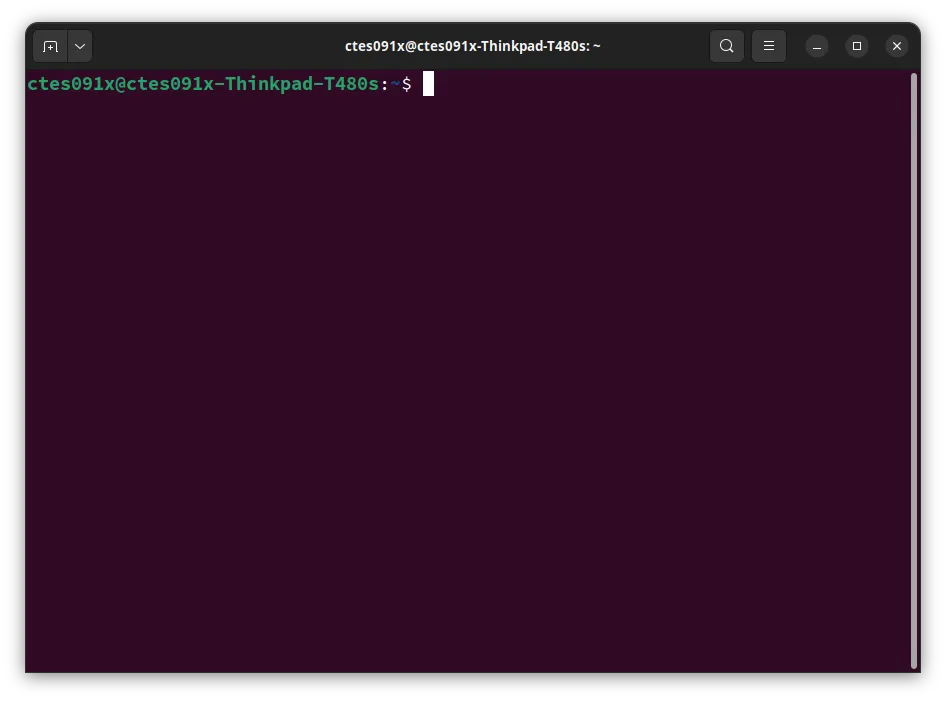Click the vertical scrollbar on the right edge
The image size is (946, 701).
914,370
